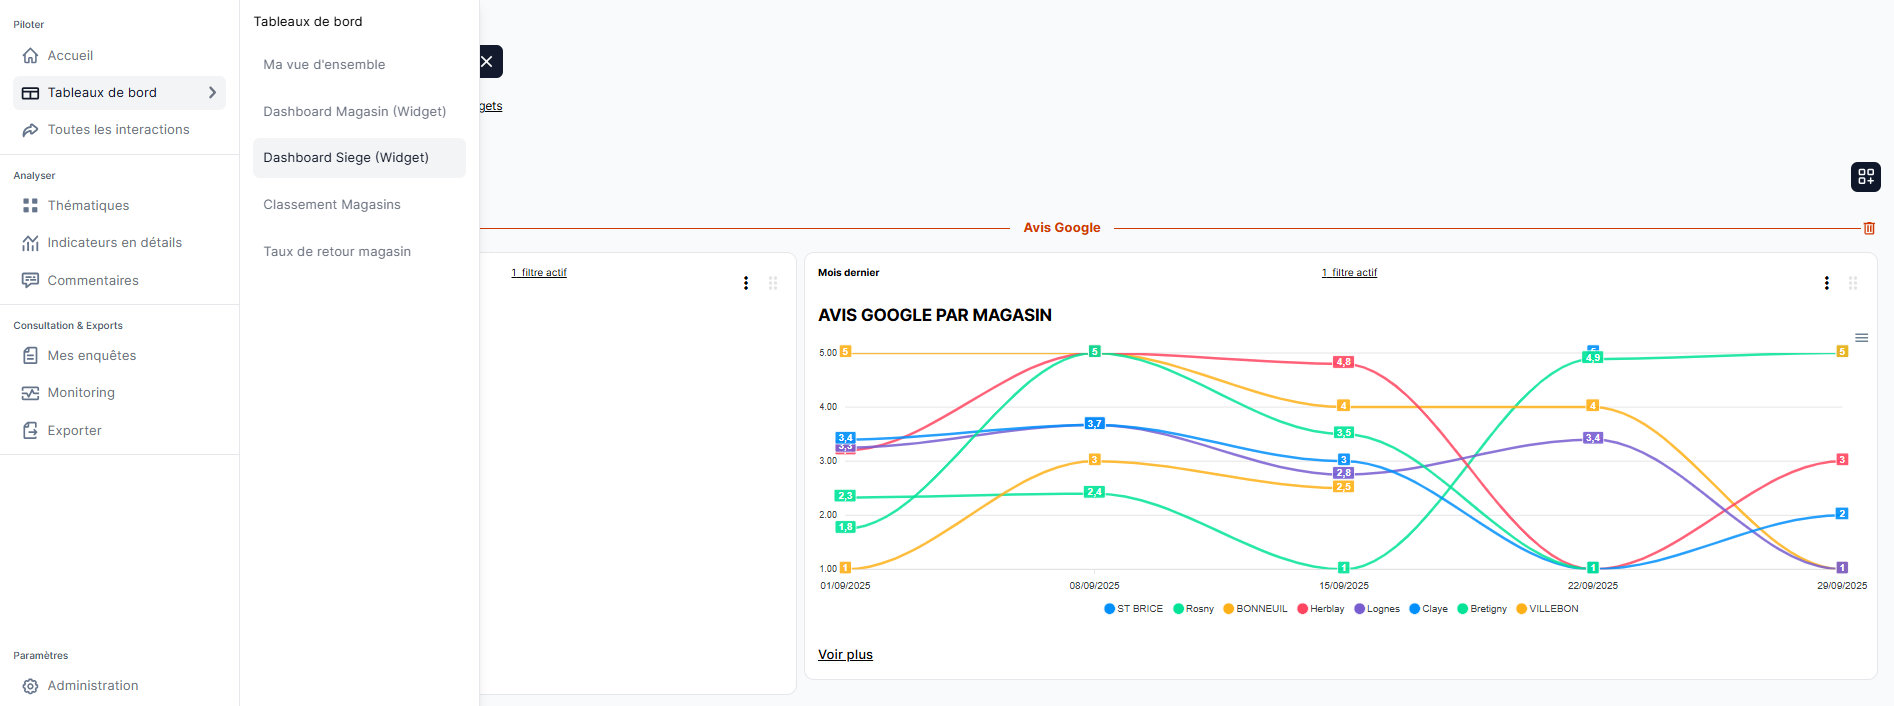Open three-dot menu of Avis Google par magasin
The width and height of the screenshot is (1894, 706).
pos(1826,283)
